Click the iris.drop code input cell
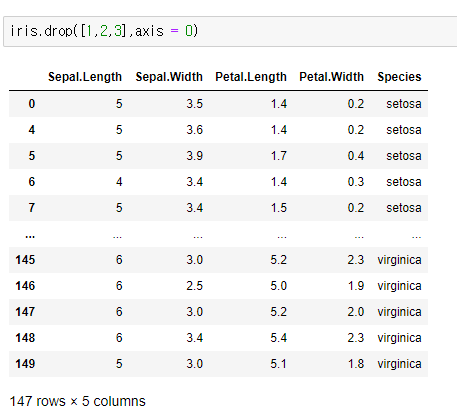This screenshot has height=409, width=457. [x=230, y=31]
